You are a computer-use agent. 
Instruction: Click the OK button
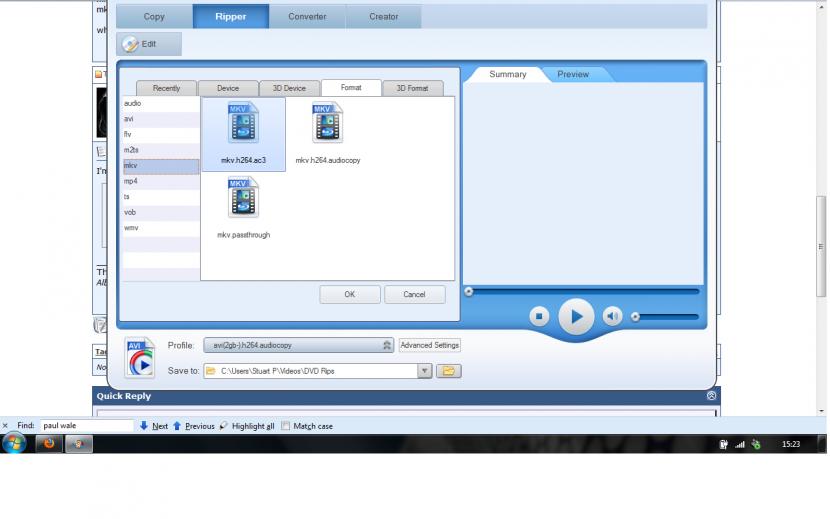[x=349, y=294]
